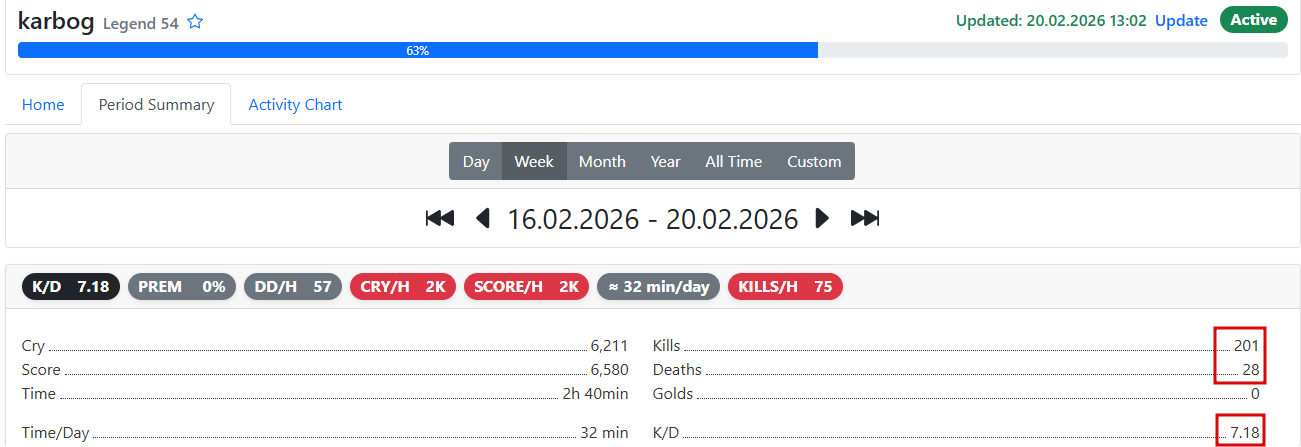Click the Active status badge
This screenshot has width=1301, height=447.
[x=1253, y=20]
